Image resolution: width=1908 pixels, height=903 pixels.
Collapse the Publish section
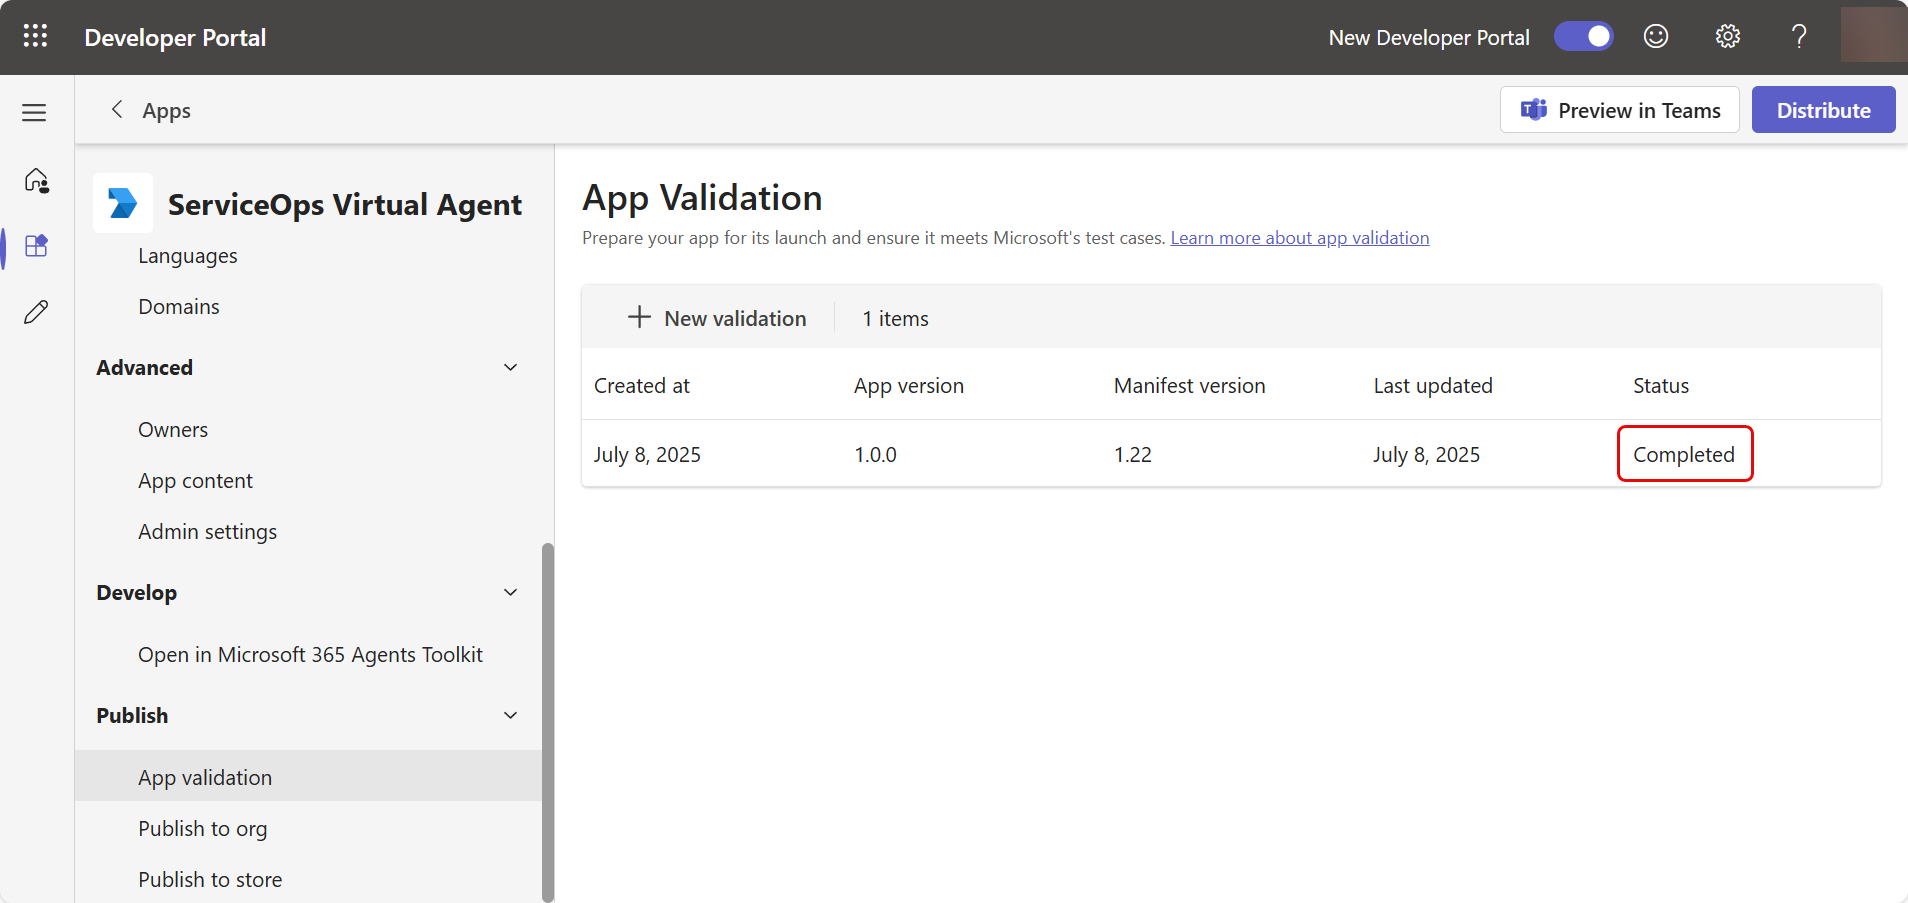(x=510, y=716)
